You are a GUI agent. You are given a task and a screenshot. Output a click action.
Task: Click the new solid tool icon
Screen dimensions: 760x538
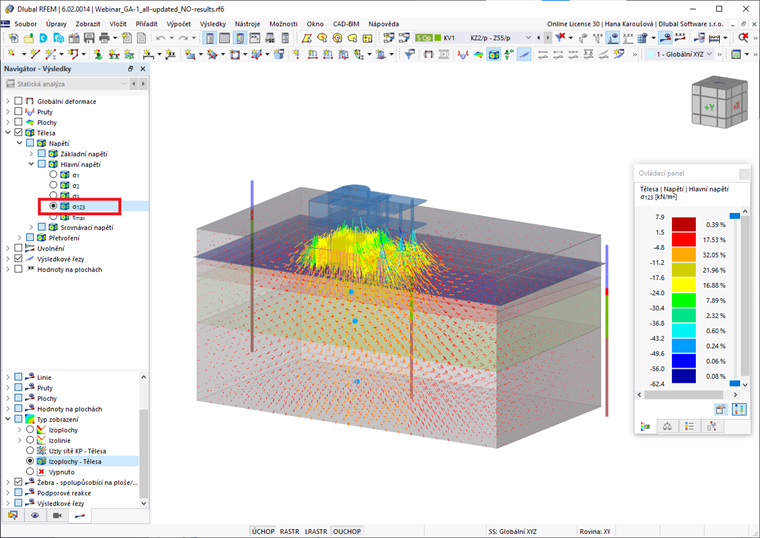pos(256,54)
